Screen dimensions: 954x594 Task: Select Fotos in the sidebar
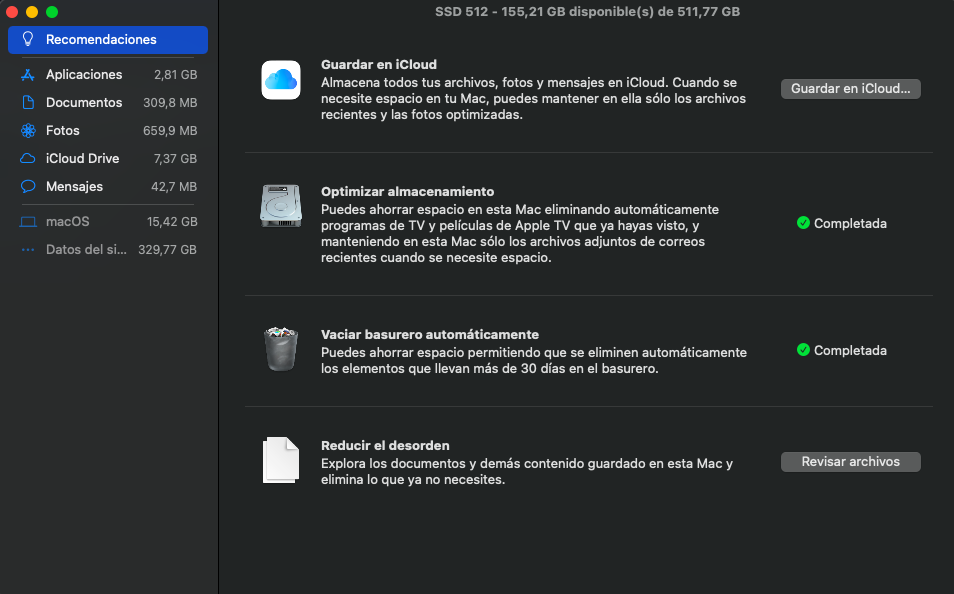tap(108, 130)
